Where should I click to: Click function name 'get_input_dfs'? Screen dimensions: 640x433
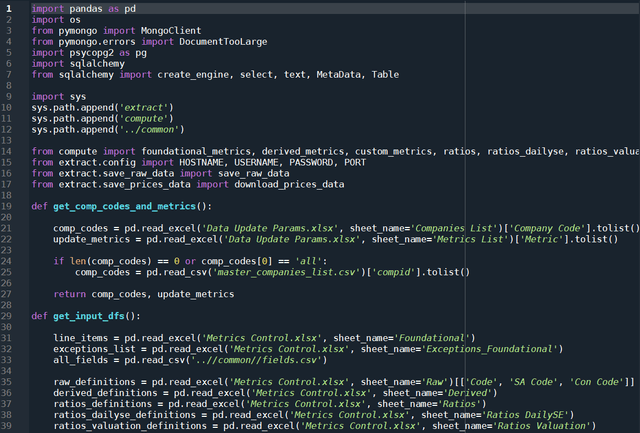tap(89, 316)
